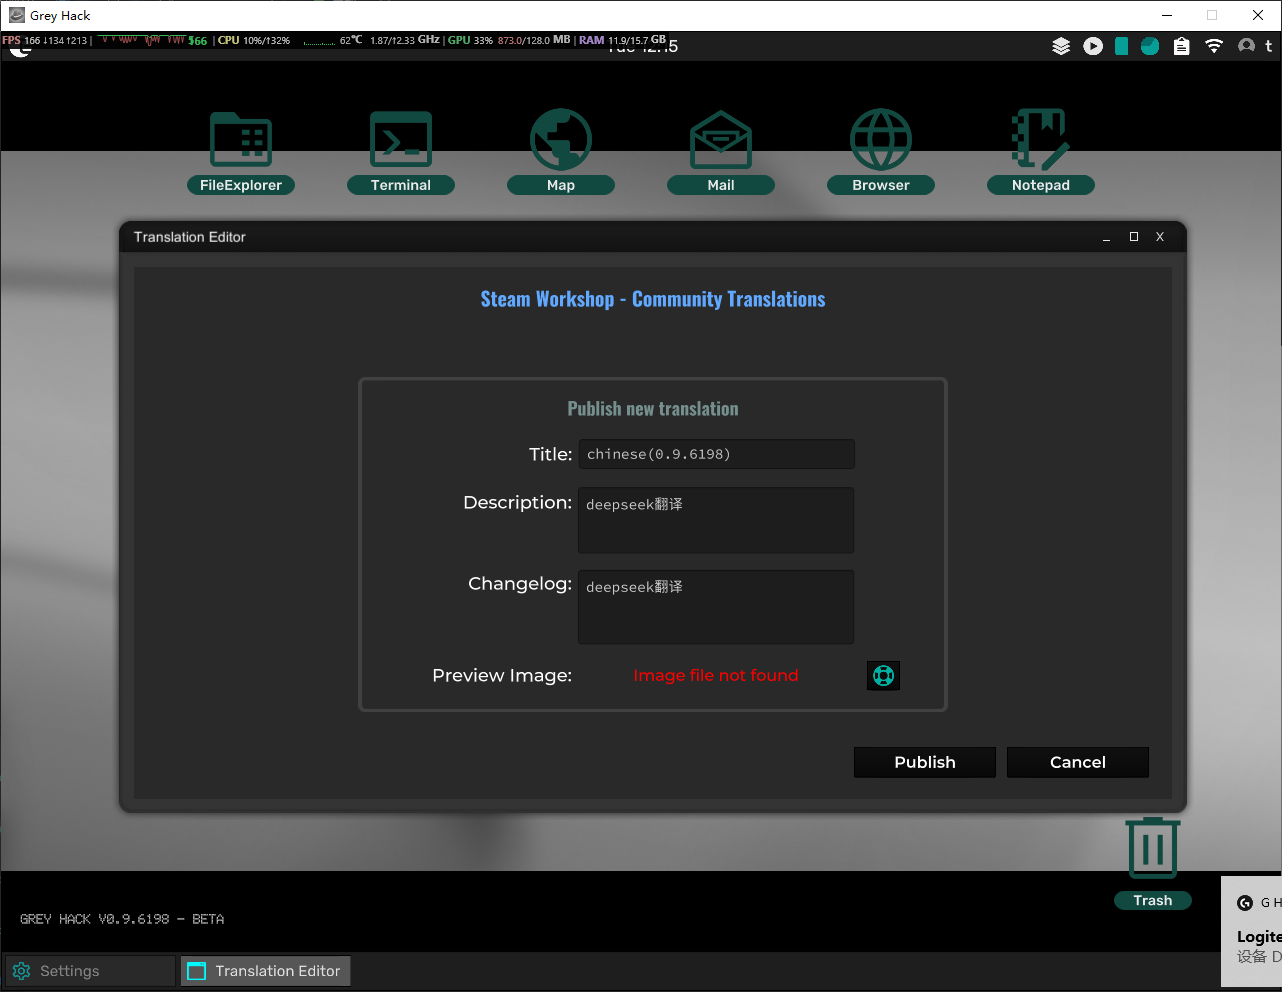Screen dimensions: 1282x992
Task: Click the stacked layers tray icon
Action: click(1061, 46)
